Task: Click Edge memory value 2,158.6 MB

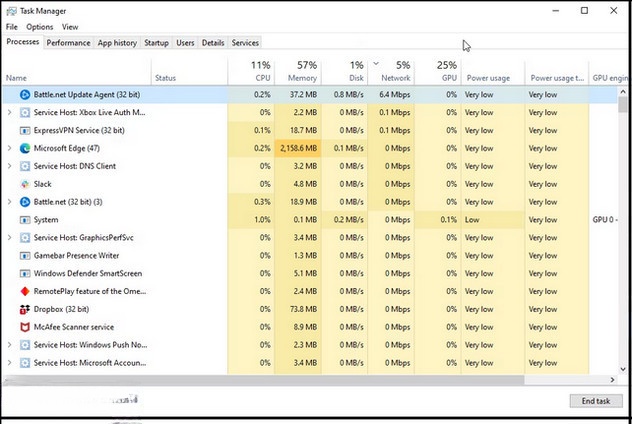Action: (x=298, y=148)
